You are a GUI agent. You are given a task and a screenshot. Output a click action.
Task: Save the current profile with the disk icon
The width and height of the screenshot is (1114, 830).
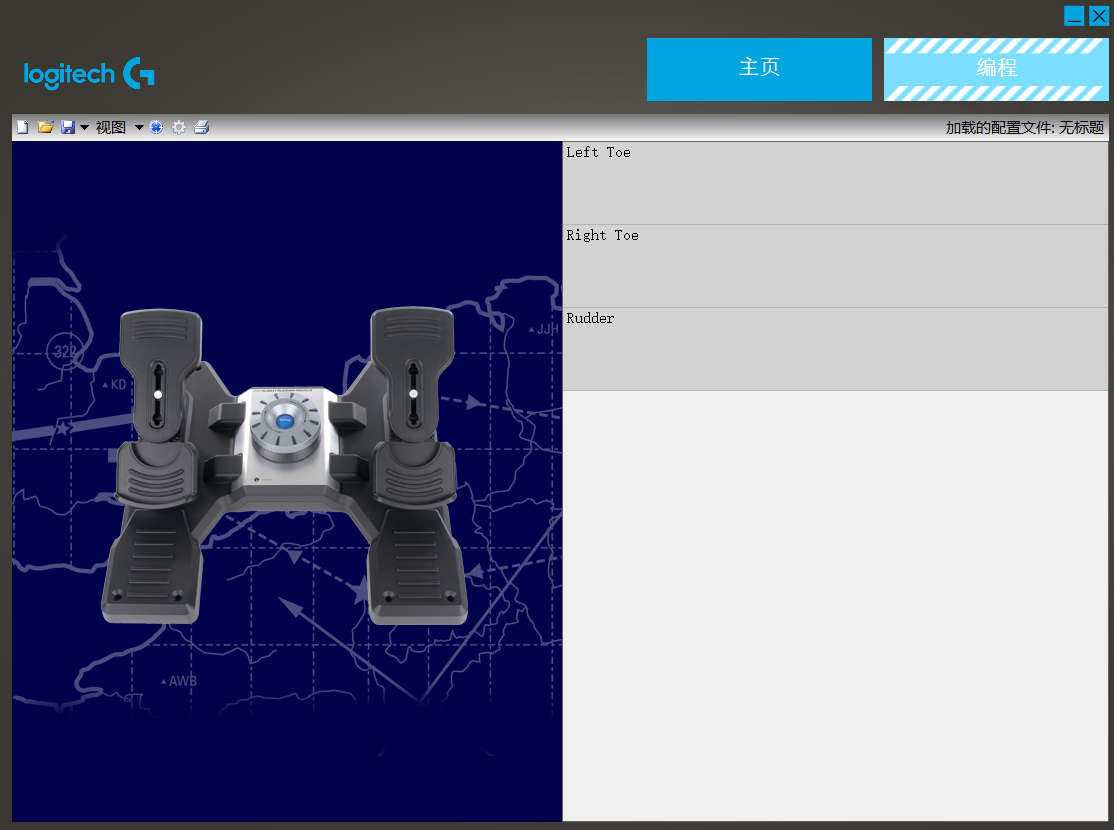click(x=67, y=127)
